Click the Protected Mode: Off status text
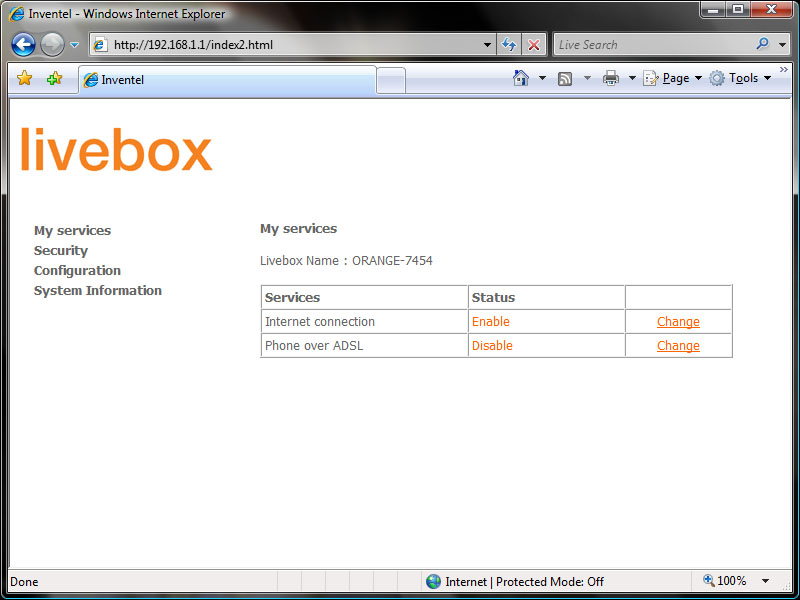800x600 pixels. (549, 582)
